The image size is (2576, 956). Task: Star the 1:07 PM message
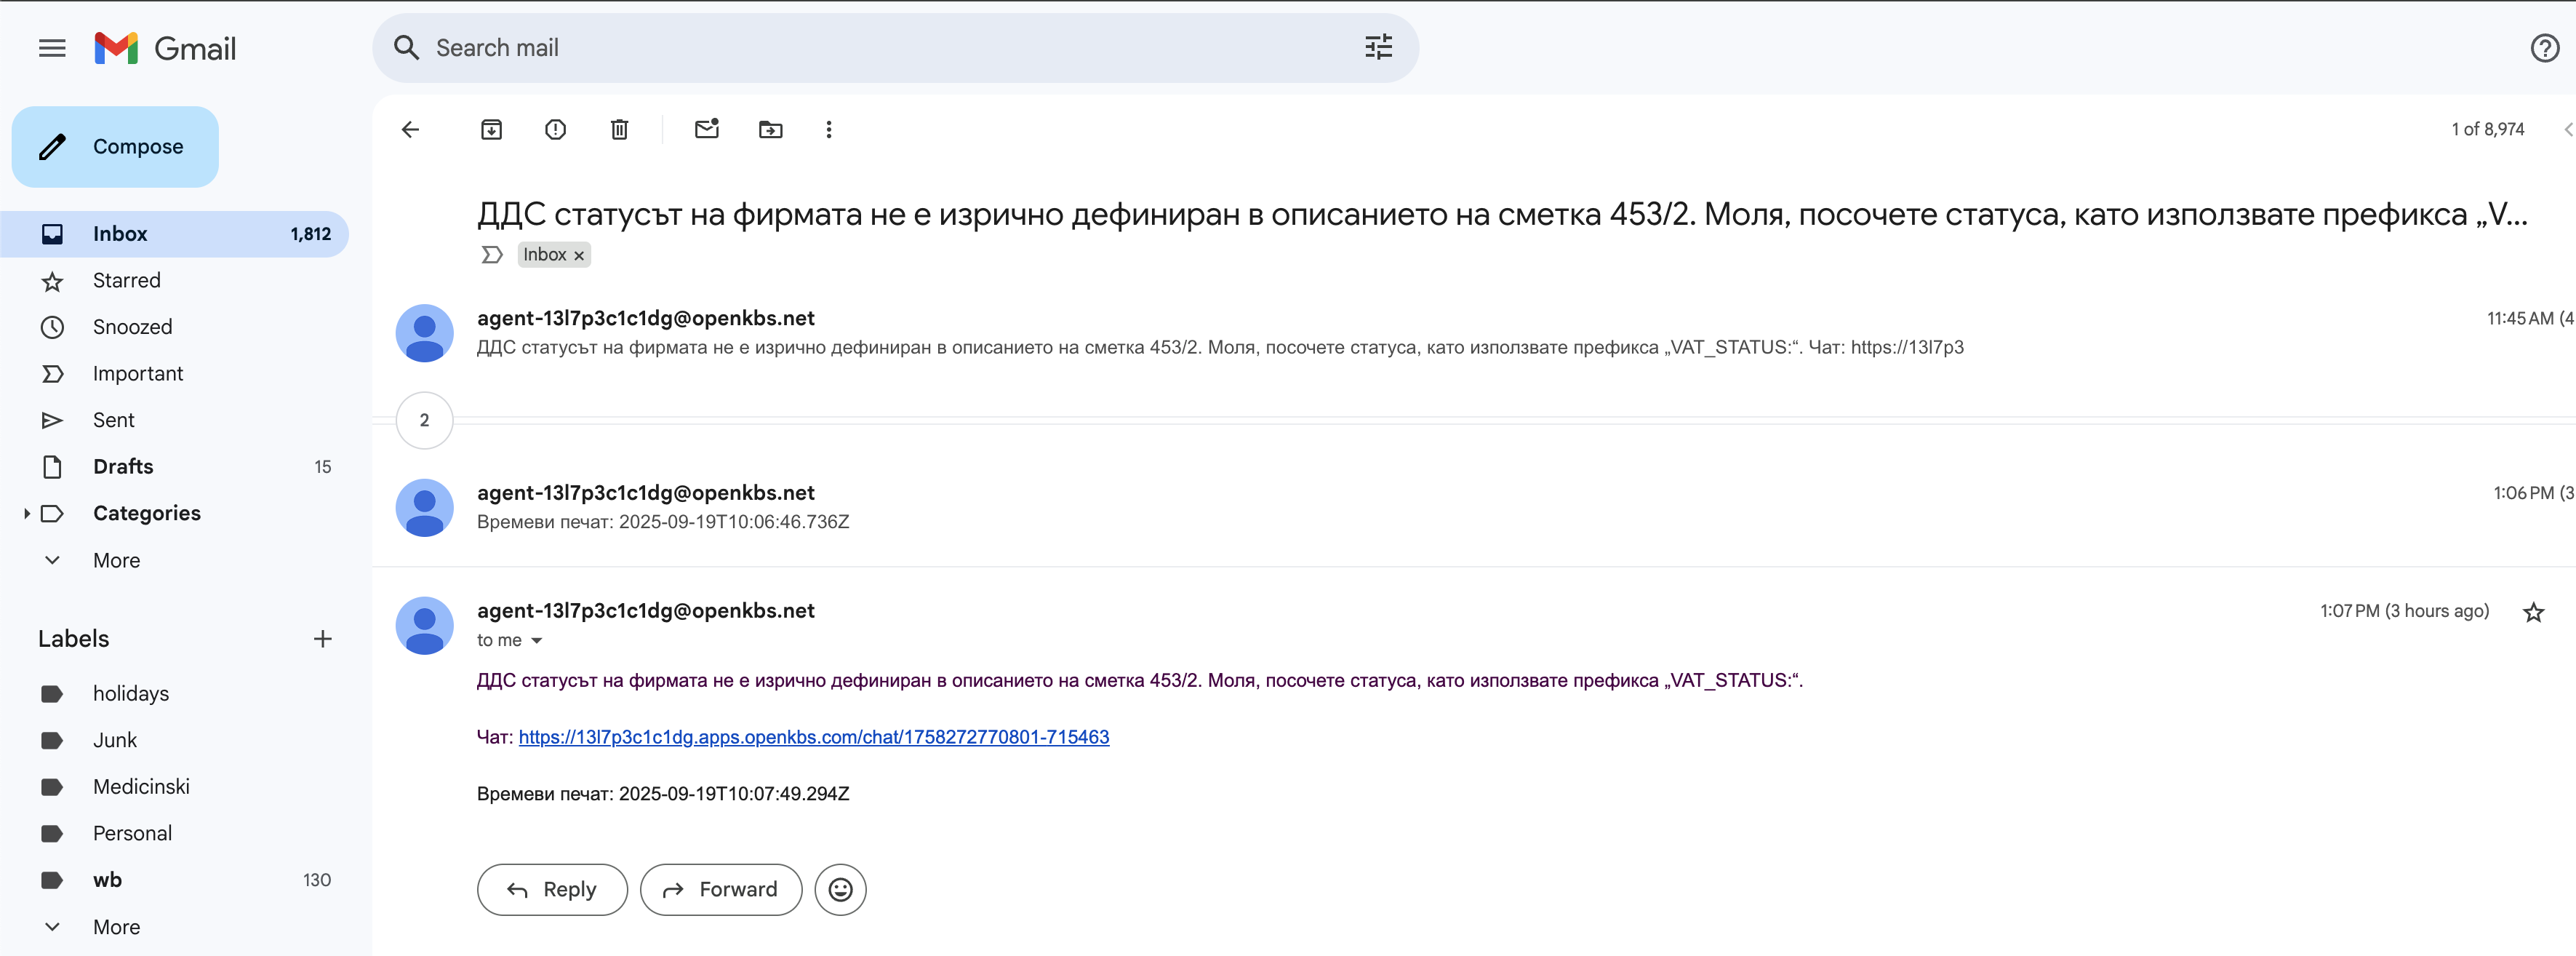click(x=2532, y=612)
